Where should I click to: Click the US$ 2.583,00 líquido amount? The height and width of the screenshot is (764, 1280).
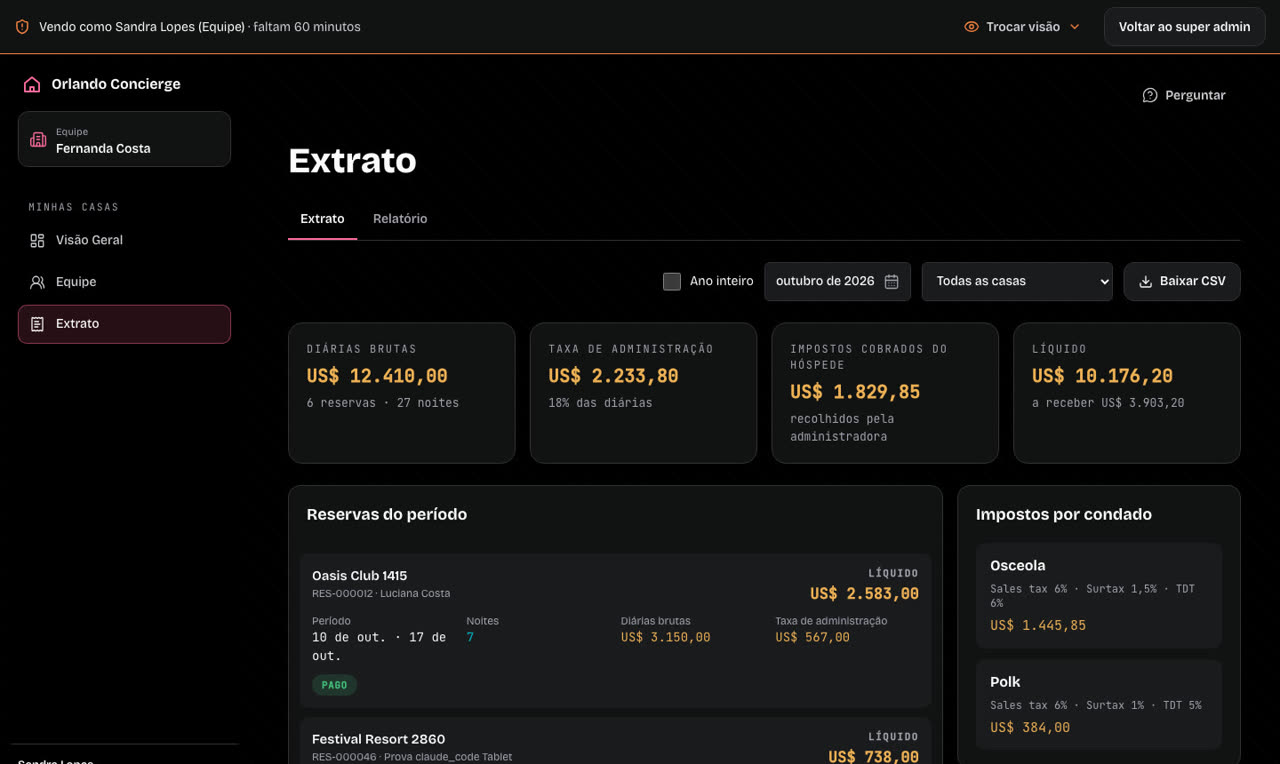click(864, 594)
